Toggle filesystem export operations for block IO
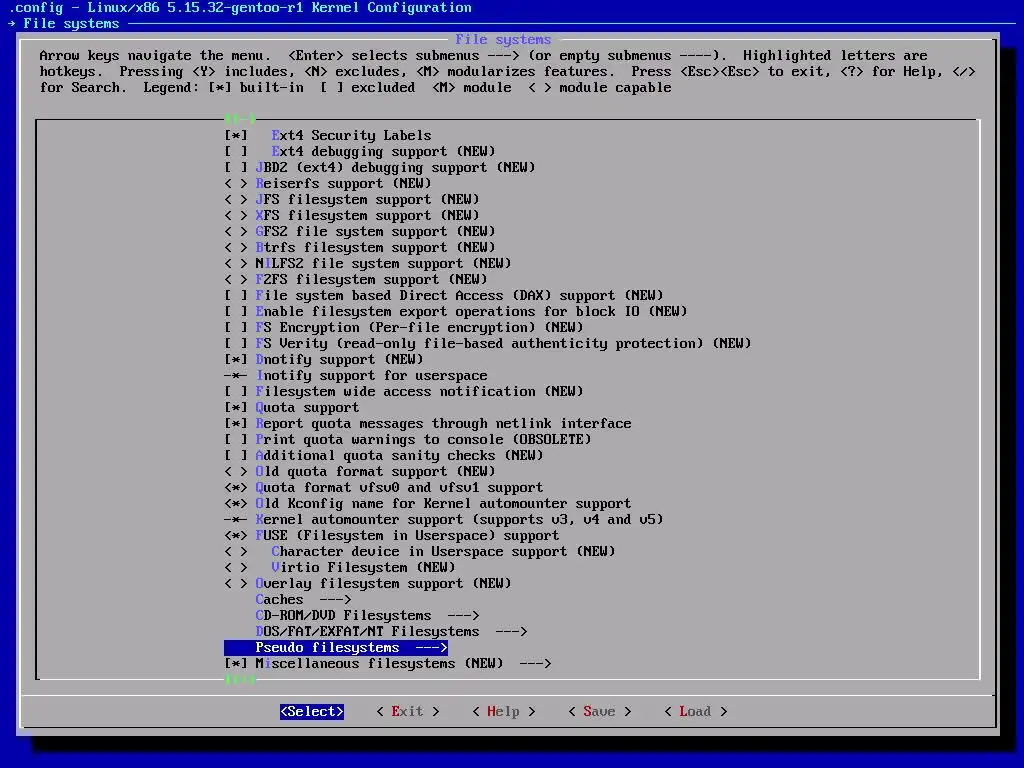Viewport: 1024px width, 768px height. (x=456, y=312)
